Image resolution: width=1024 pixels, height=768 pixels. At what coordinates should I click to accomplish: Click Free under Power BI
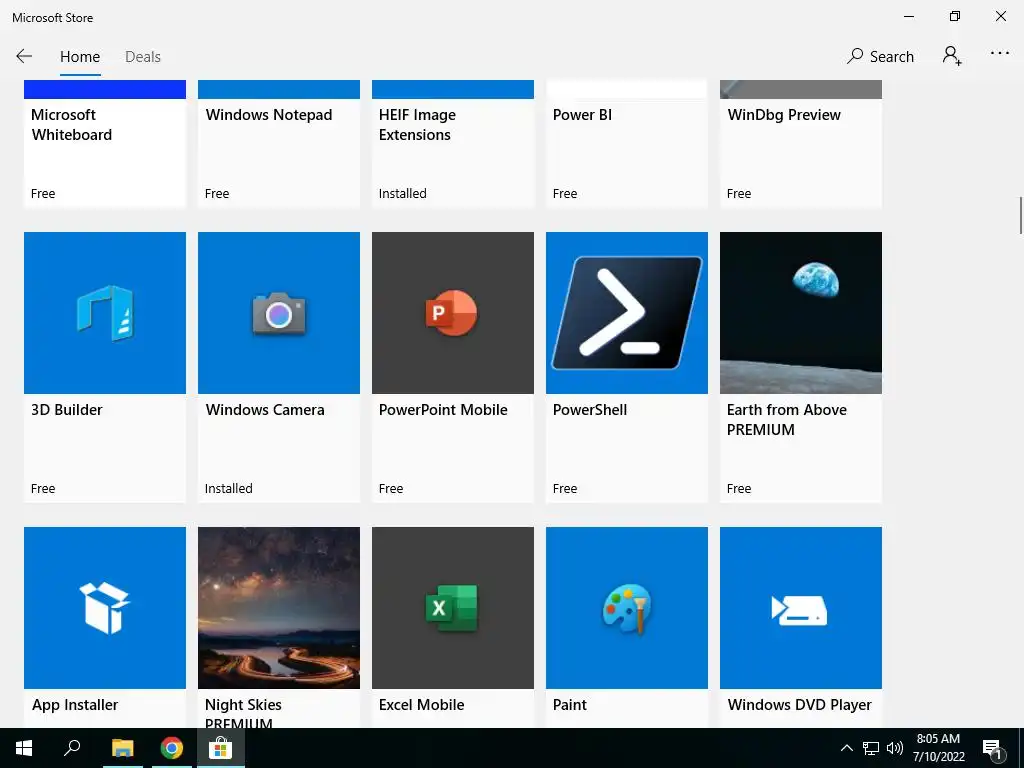tap(565, 193)
